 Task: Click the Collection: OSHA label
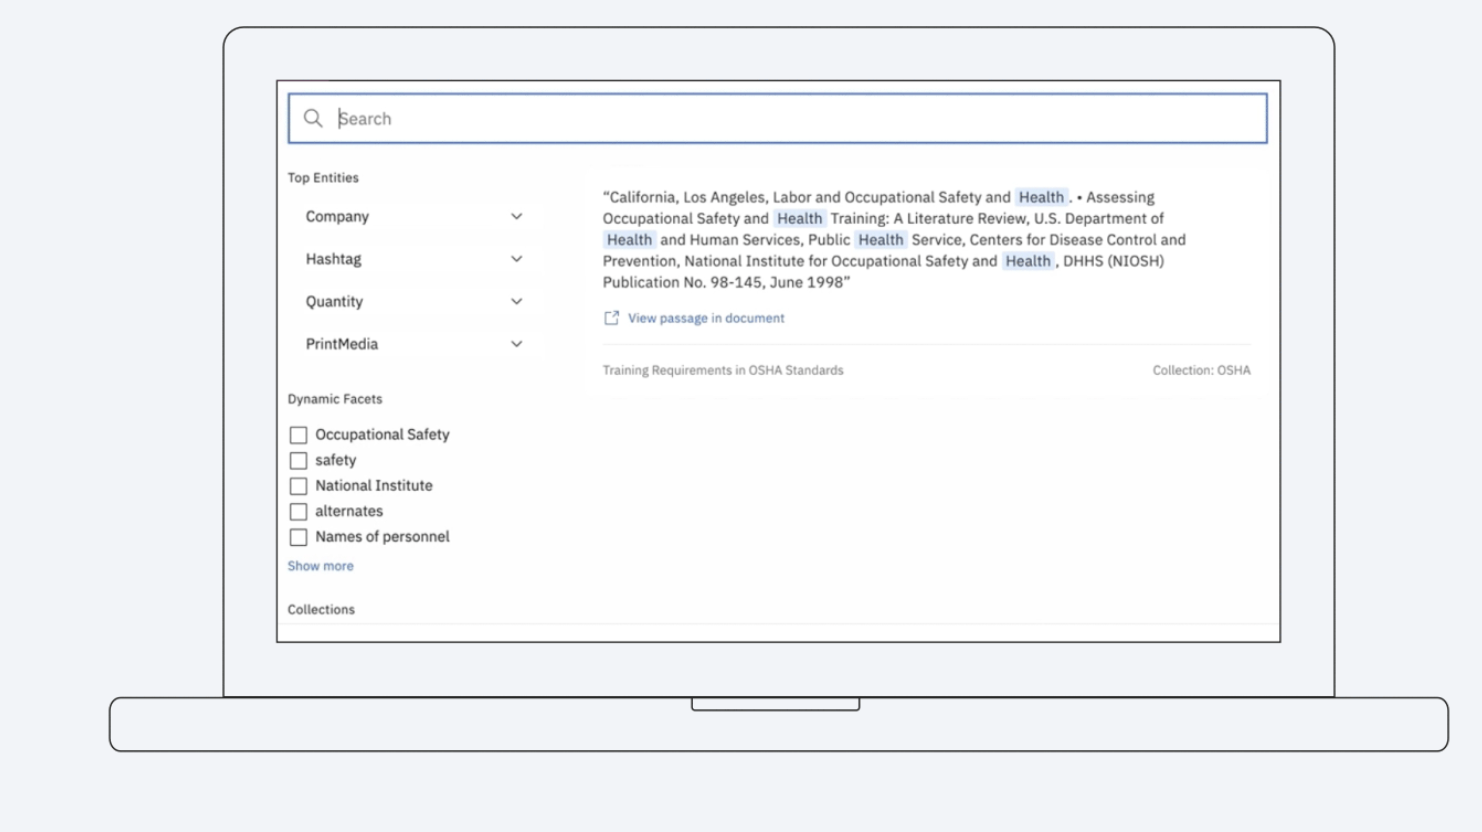(x=1202, y=369)
